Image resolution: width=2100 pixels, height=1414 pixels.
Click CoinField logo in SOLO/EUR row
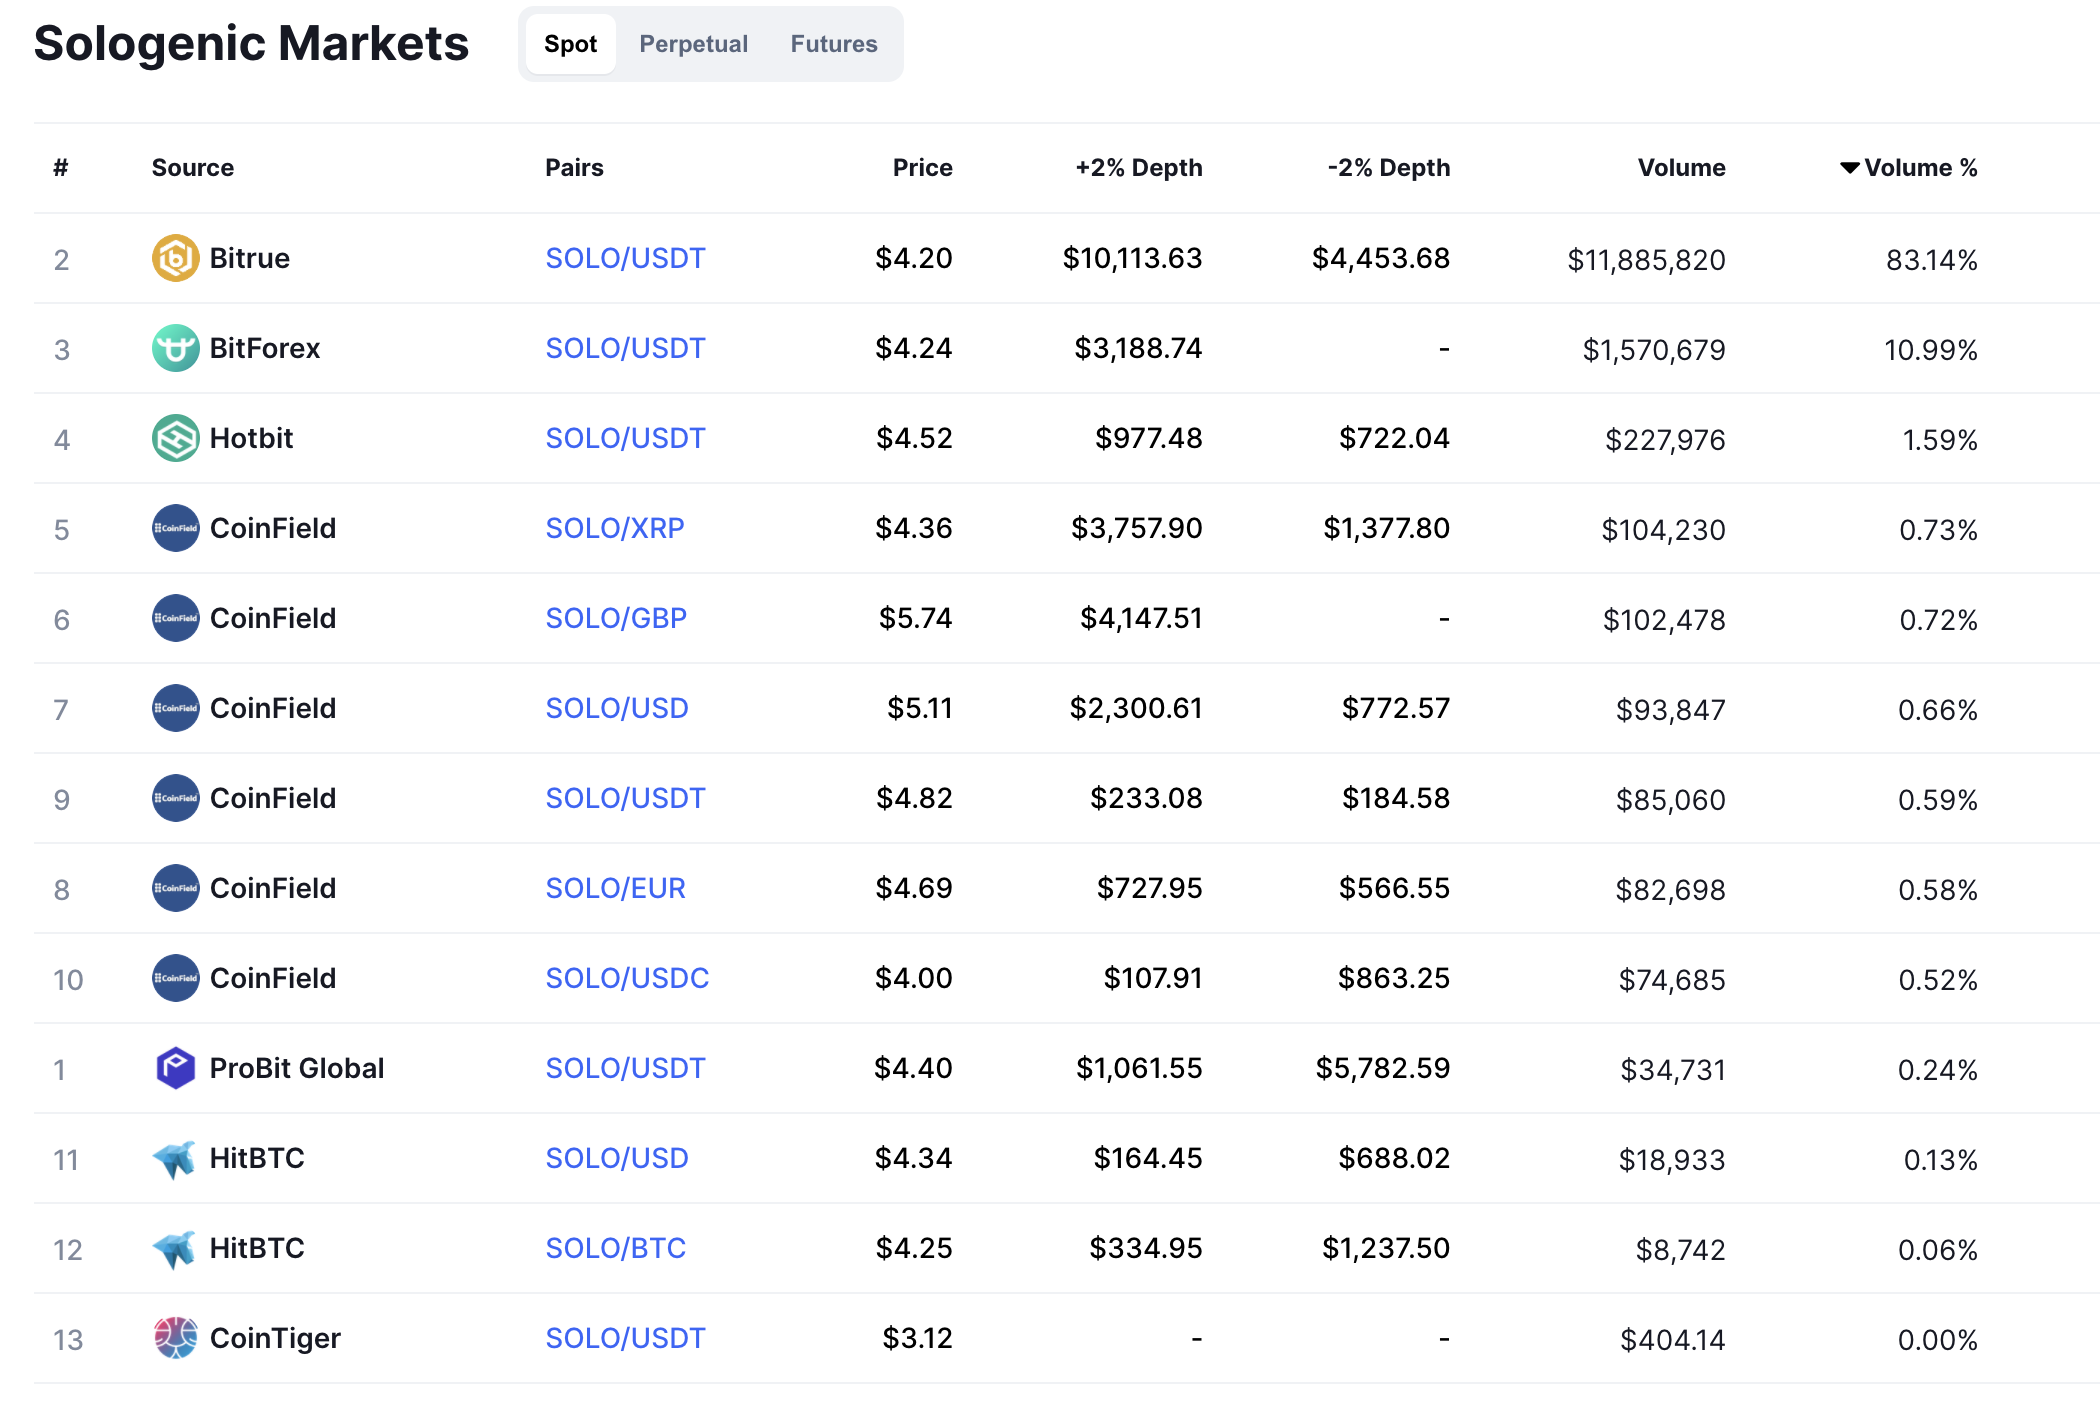[x=175, y=888]
